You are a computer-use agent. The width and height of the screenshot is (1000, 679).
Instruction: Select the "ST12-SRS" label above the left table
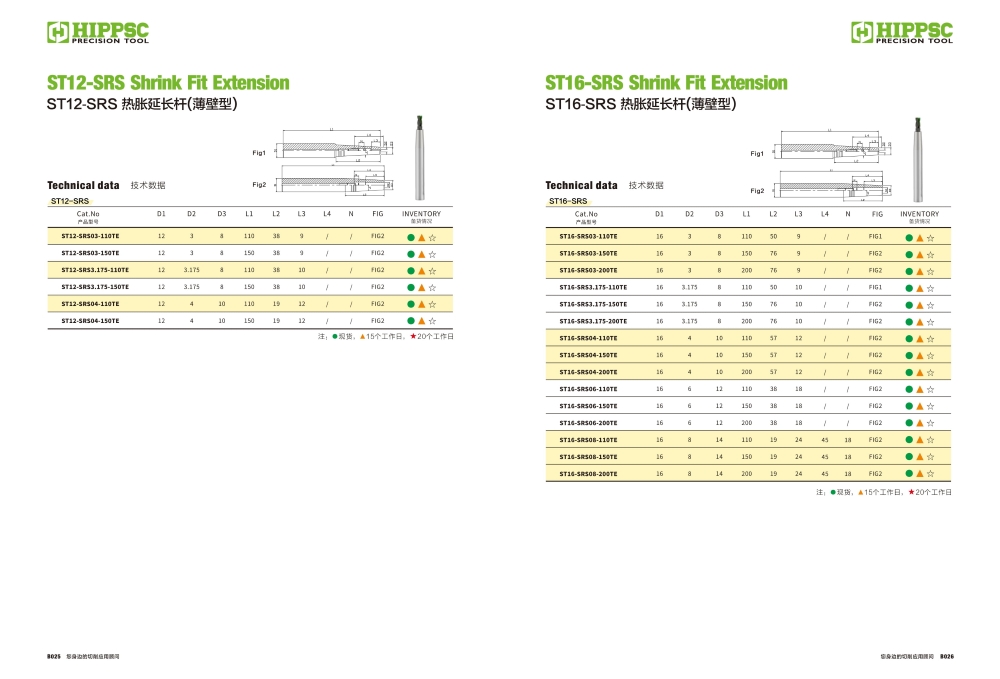coord(70,201)
